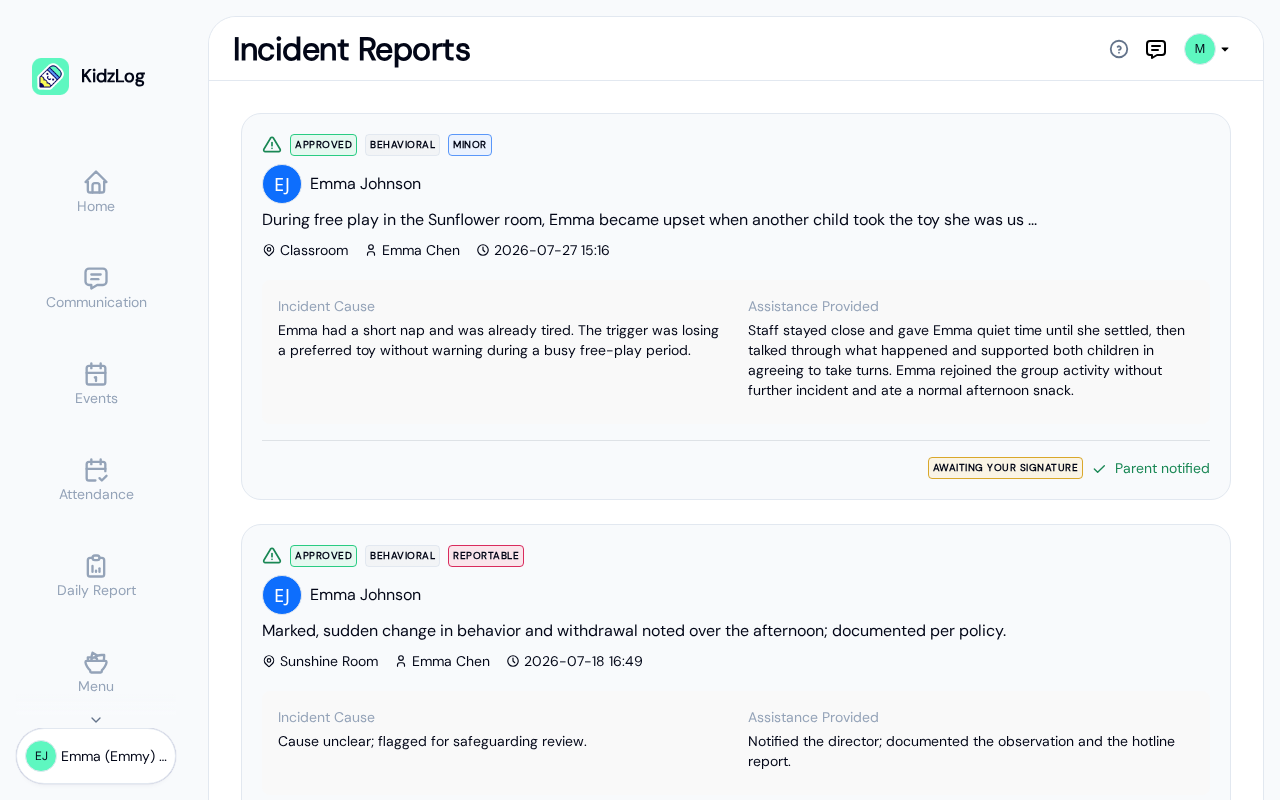Click the Incident Reports page heading
Screen dimensions: 1280x800
351,49
